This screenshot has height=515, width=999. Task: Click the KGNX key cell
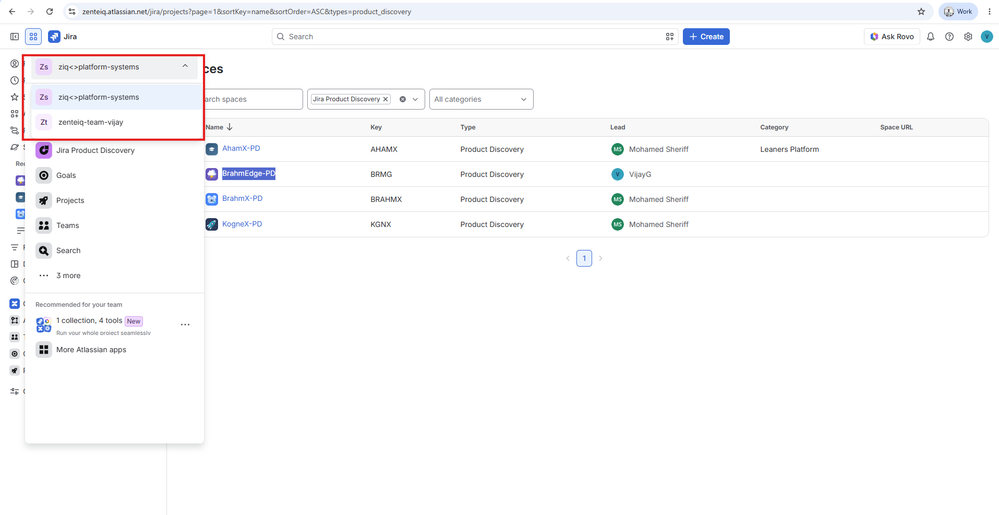pyautogui.click(x=381, y=224)
